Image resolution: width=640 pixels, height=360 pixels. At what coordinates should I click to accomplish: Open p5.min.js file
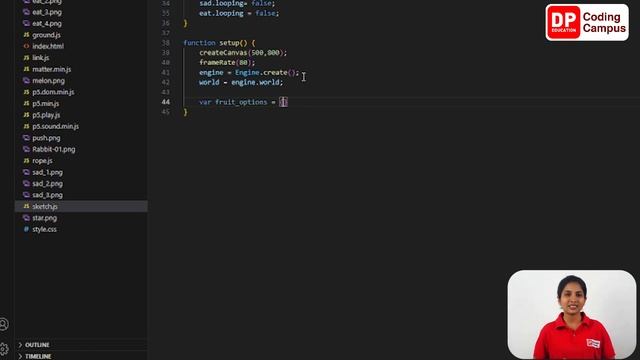click(x=45, y=104)
